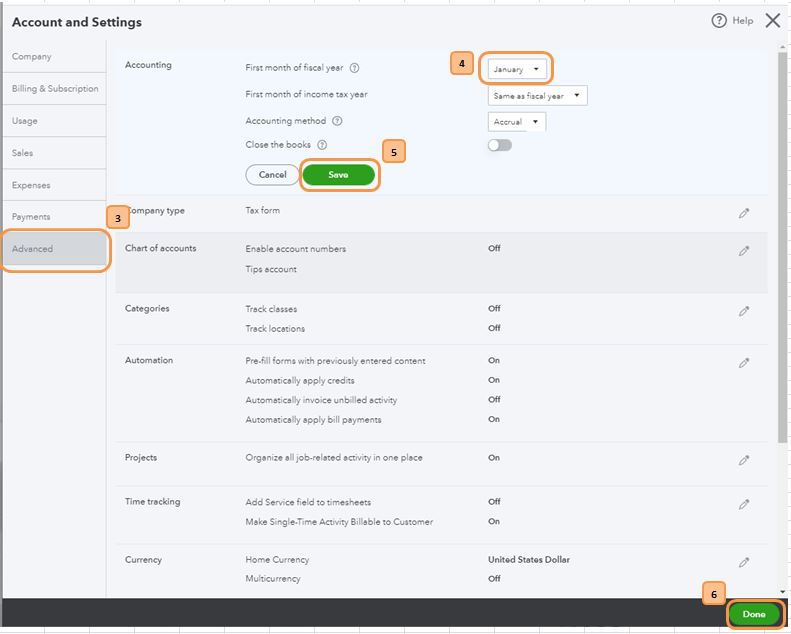
Task: Edit Company type with pencil icon
Action: pos(744,213)
